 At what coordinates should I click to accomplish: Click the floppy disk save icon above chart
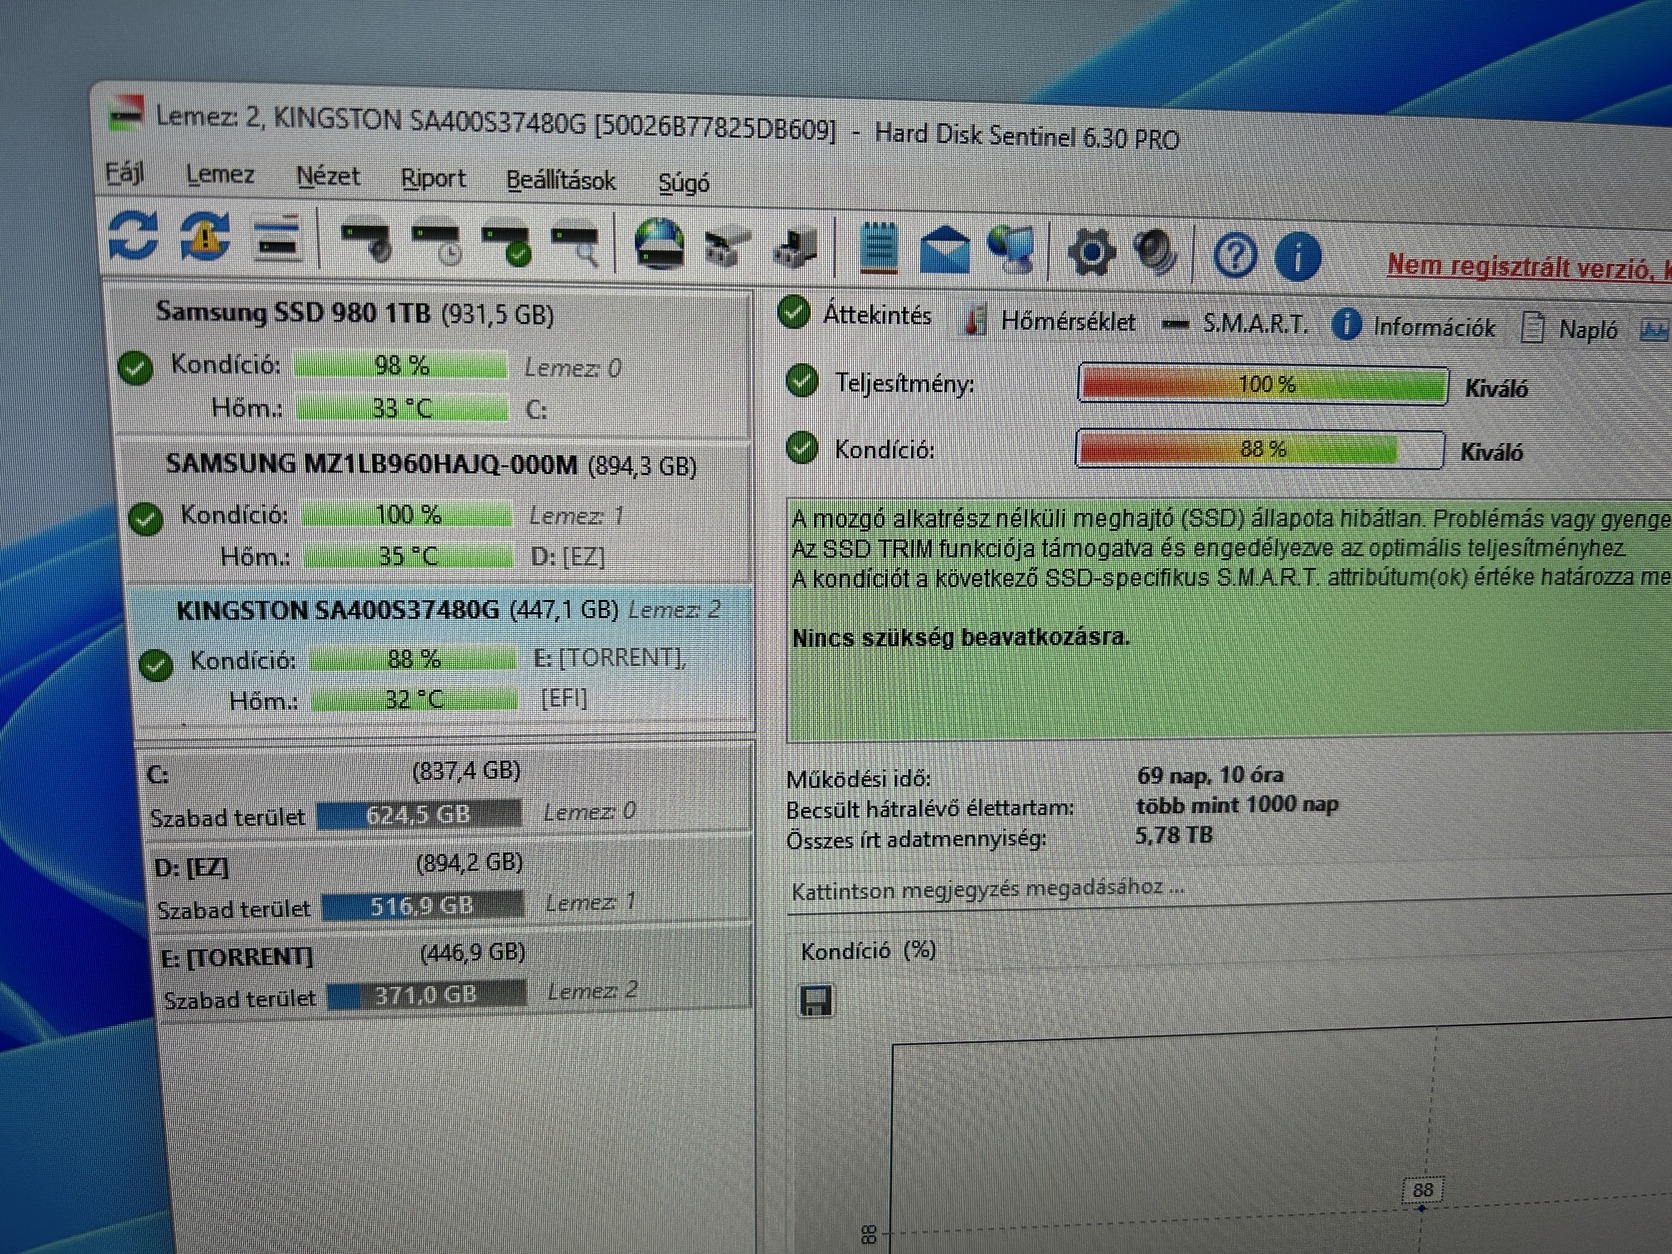[816, 1001]
